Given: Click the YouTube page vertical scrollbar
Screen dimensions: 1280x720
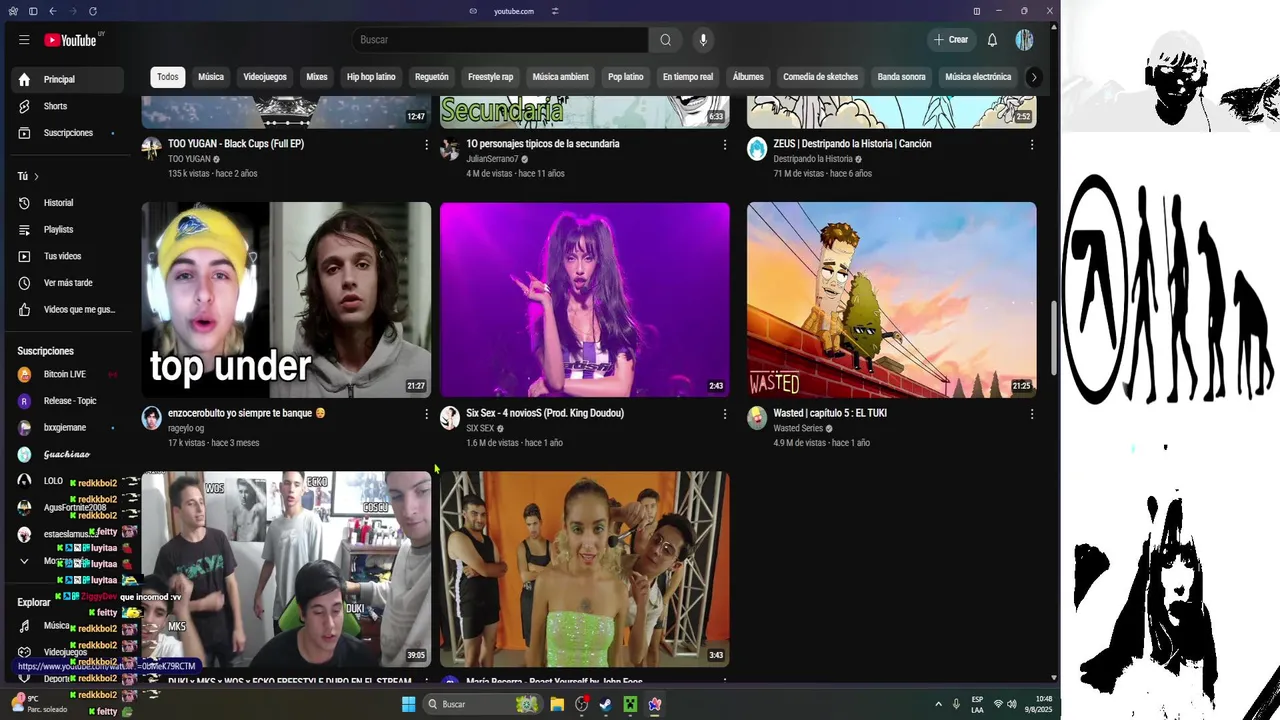Looking at the screenshot, I should (1052, 340).
